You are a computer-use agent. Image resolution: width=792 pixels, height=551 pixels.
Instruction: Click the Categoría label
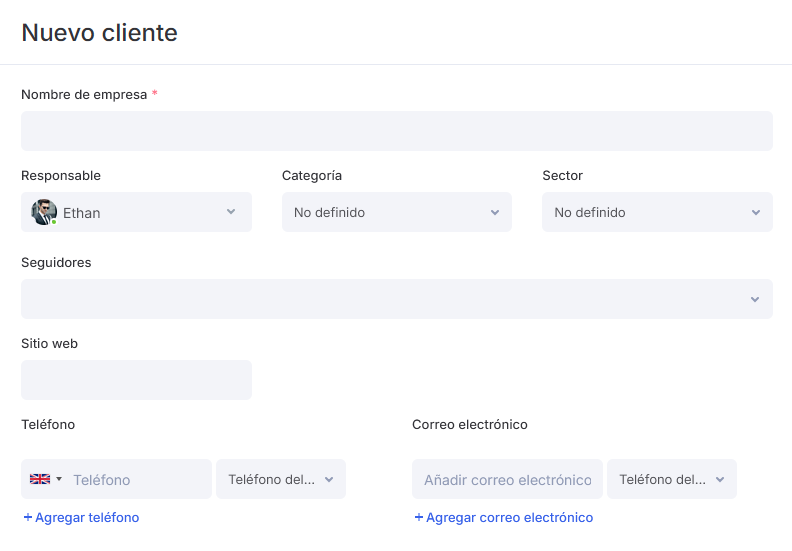(312, 175)
